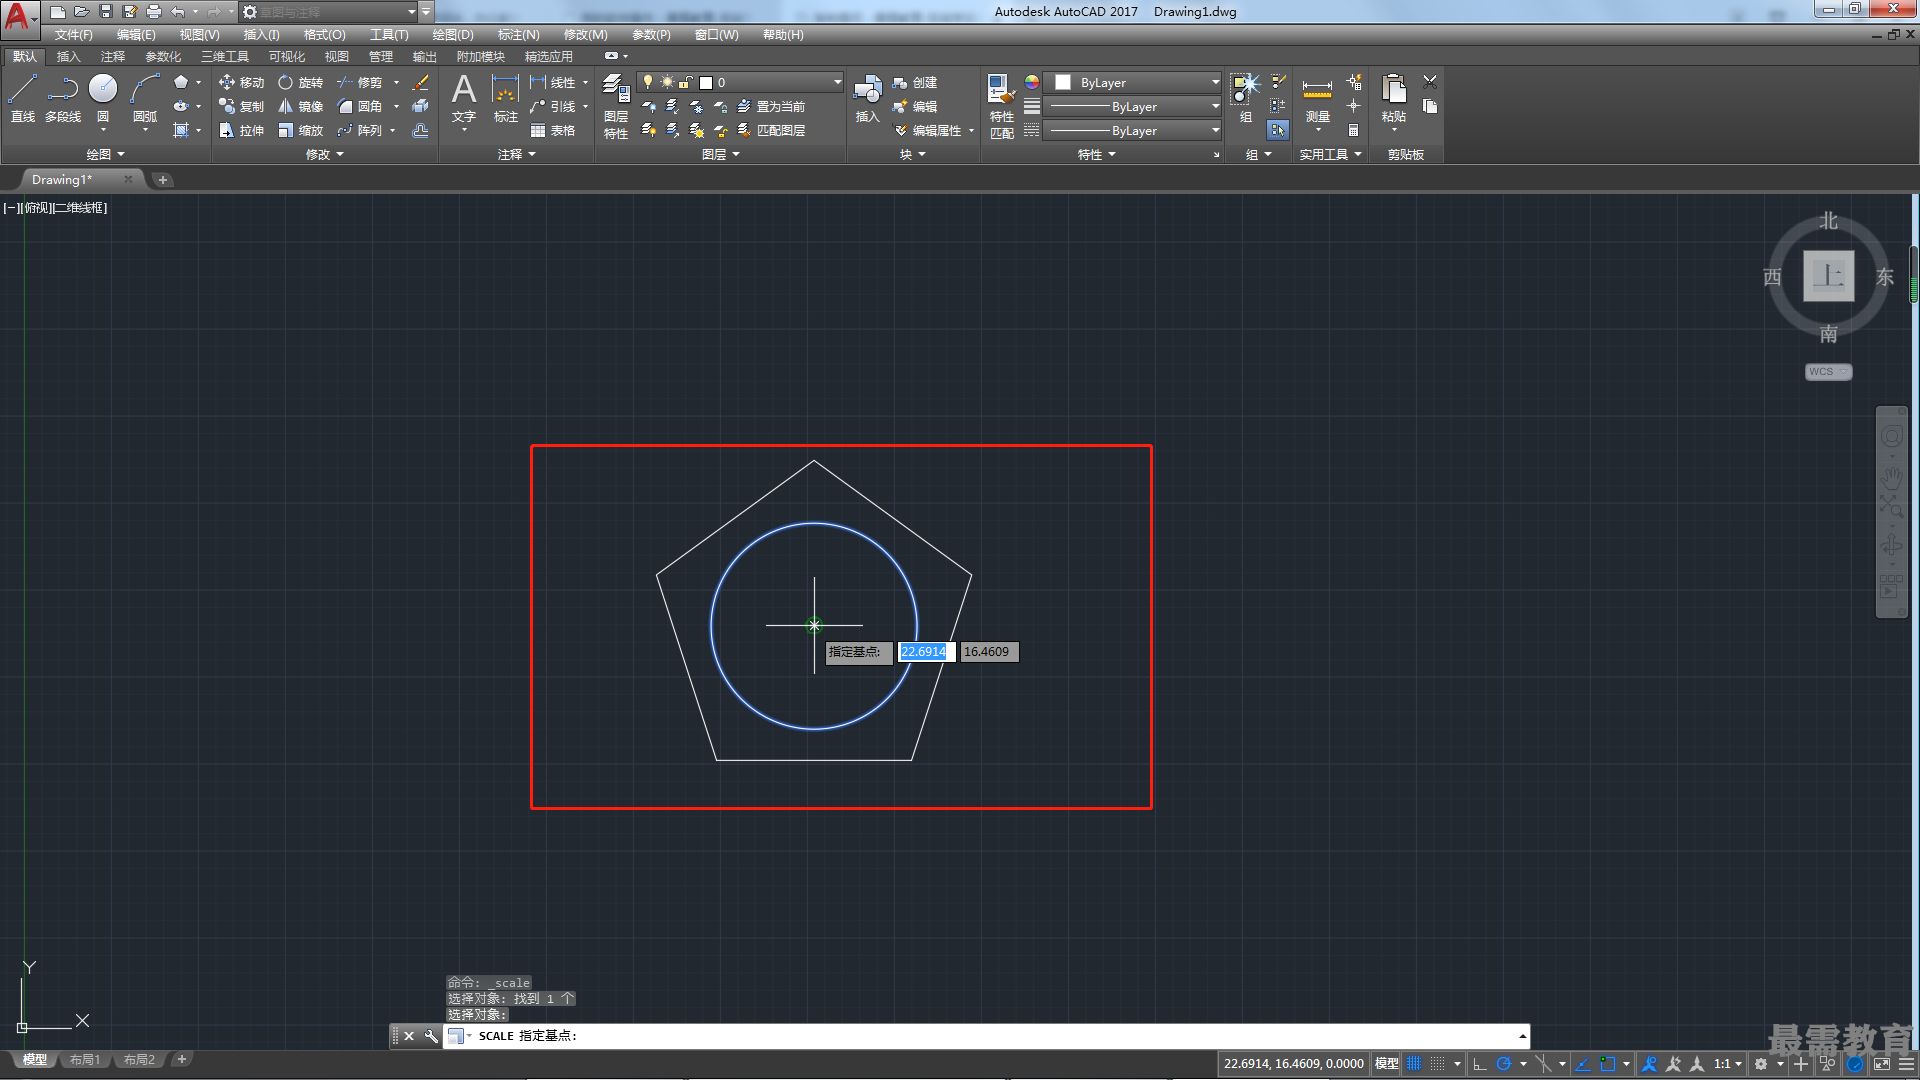Toggle grid display in status bar
Viewport: 1920px width, 1080px height.
[1414, 1064]
